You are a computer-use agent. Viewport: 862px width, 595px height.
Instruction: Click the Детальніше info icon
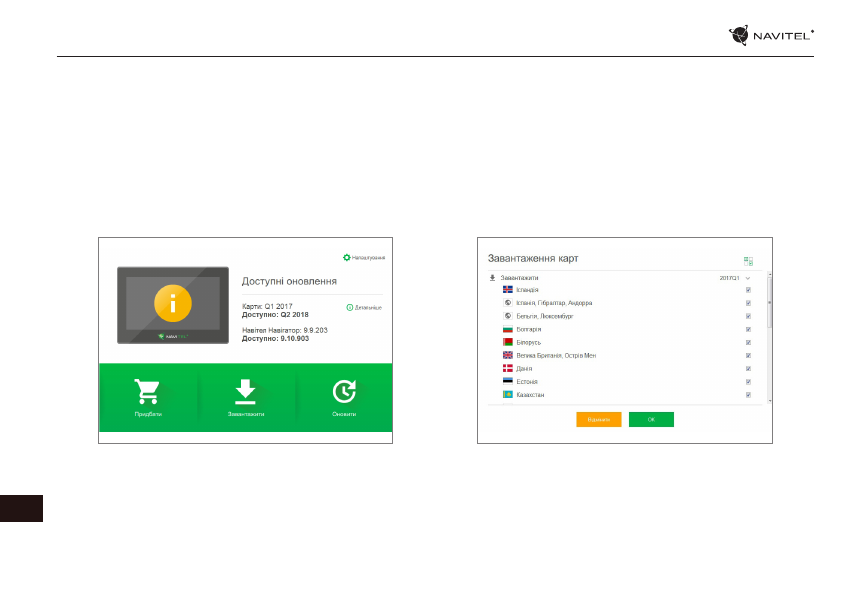click(x=350, y=307)
